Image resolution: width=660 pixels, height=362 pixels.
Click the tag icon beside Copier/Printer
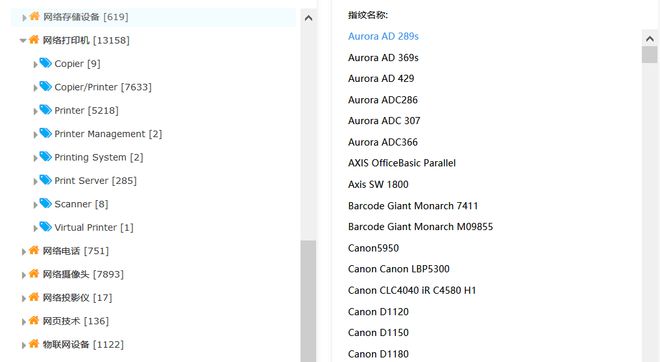(45, 86)
